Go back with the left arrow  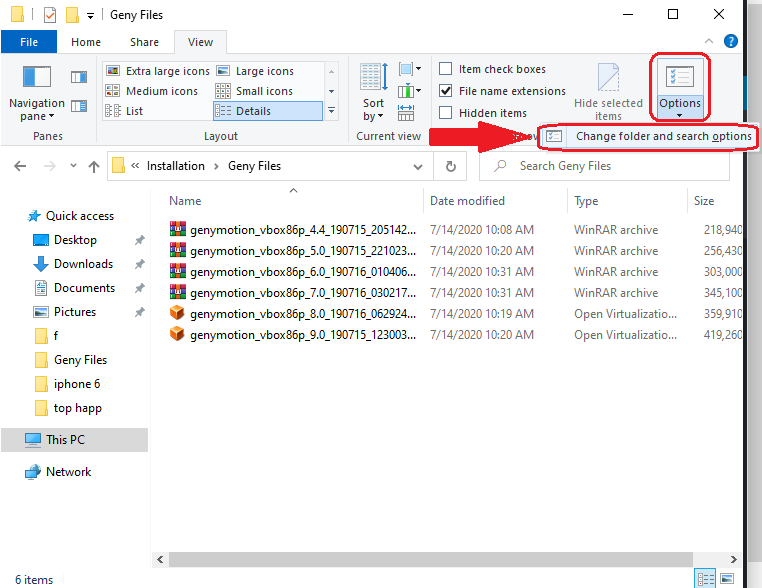[20, 166]
